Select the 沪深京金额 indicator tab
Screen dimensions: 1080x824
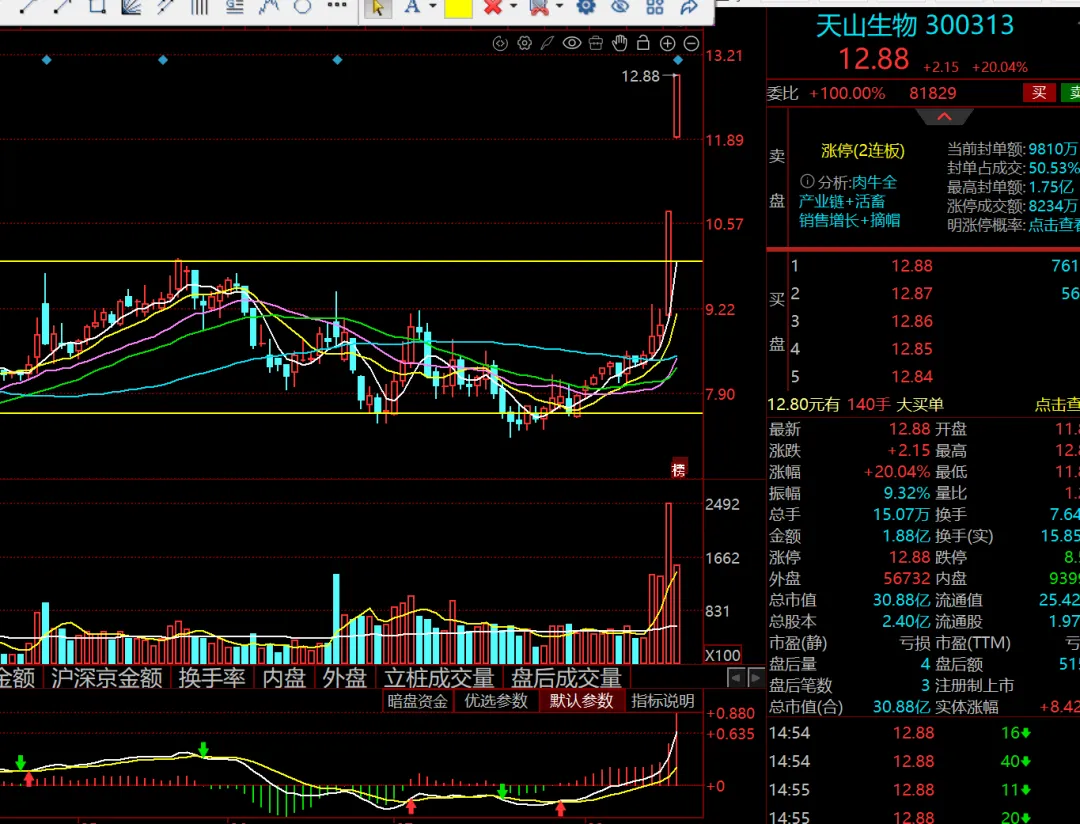pos(107,678)
